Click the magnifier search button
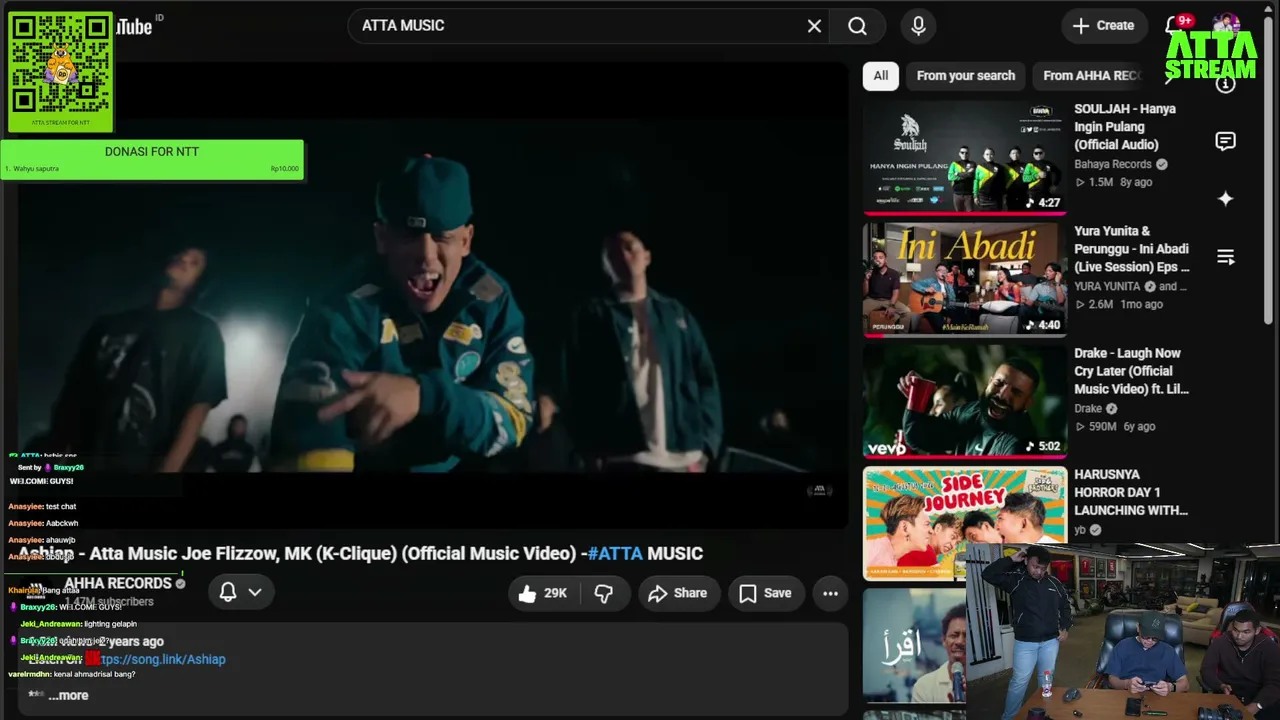The width and height of the screenshot is (1280, 720). click(857, 26)
